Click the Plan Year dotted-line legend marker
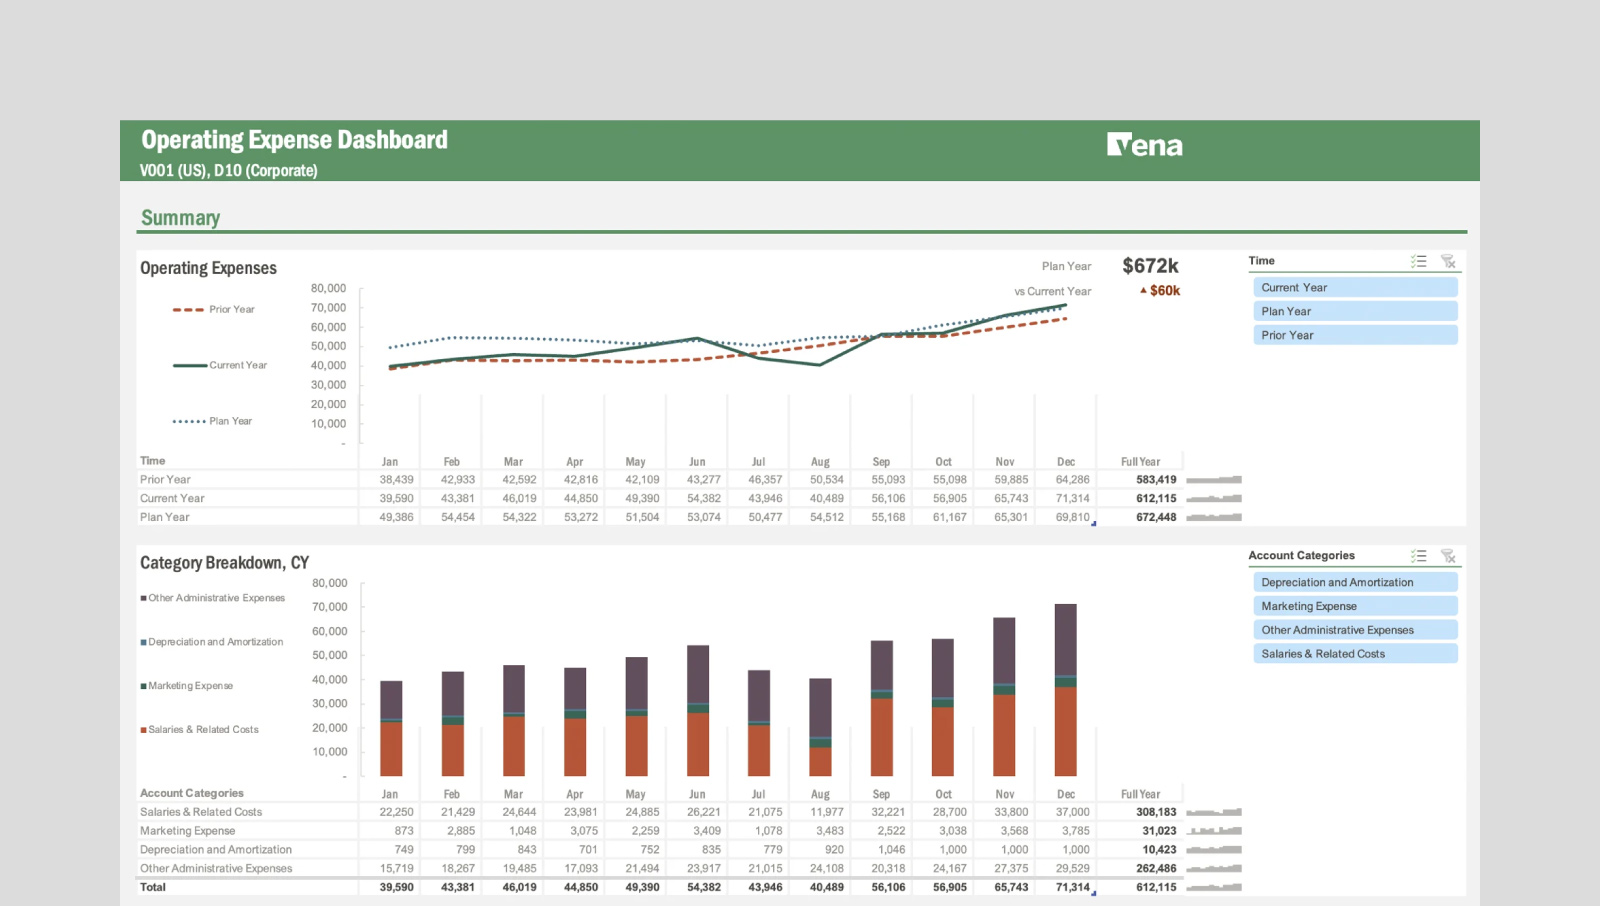The image size is (1600, 906). pyautogui.click(x=190, y=421)
